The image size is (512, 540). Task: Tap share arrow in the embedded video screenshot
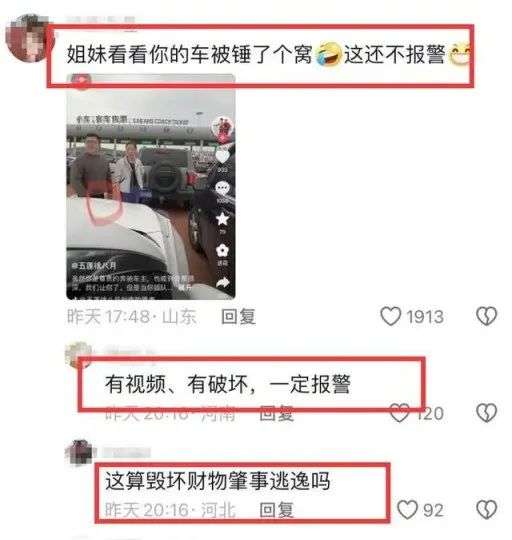point(222,282)
